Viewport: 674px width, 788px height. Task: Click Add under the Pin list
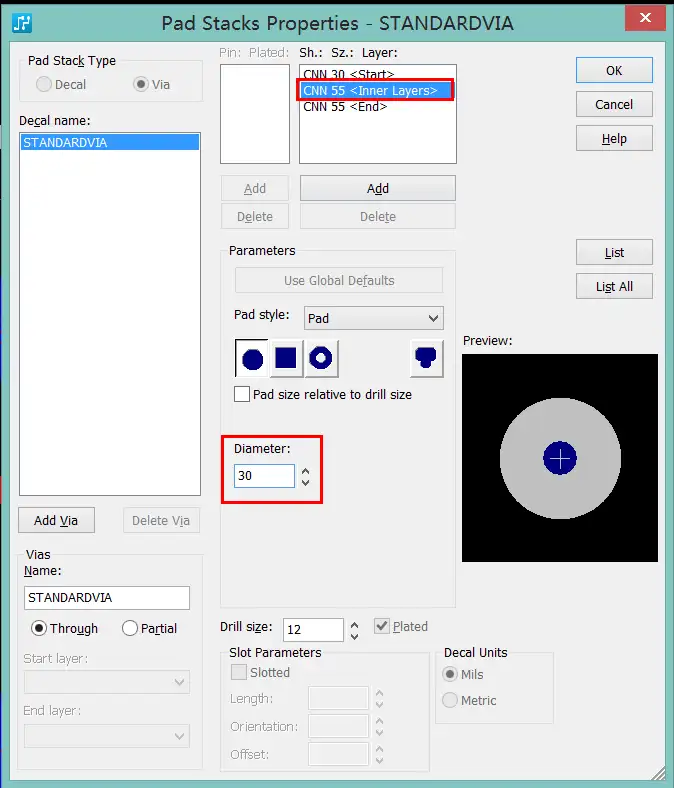(255, 188)
